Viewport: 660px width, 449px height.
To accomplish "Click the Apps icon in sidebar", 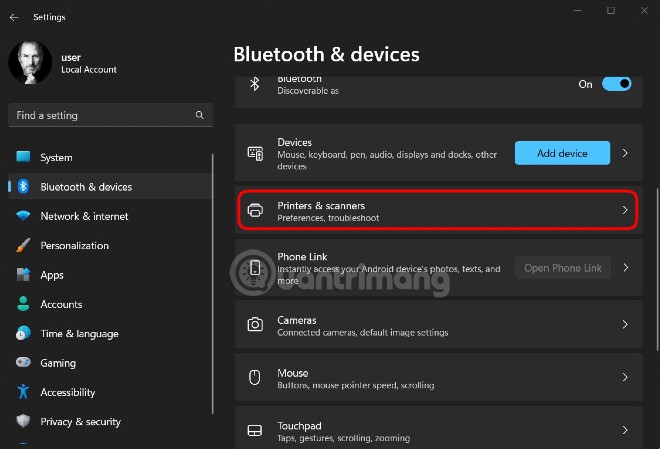I will (23, 275).
